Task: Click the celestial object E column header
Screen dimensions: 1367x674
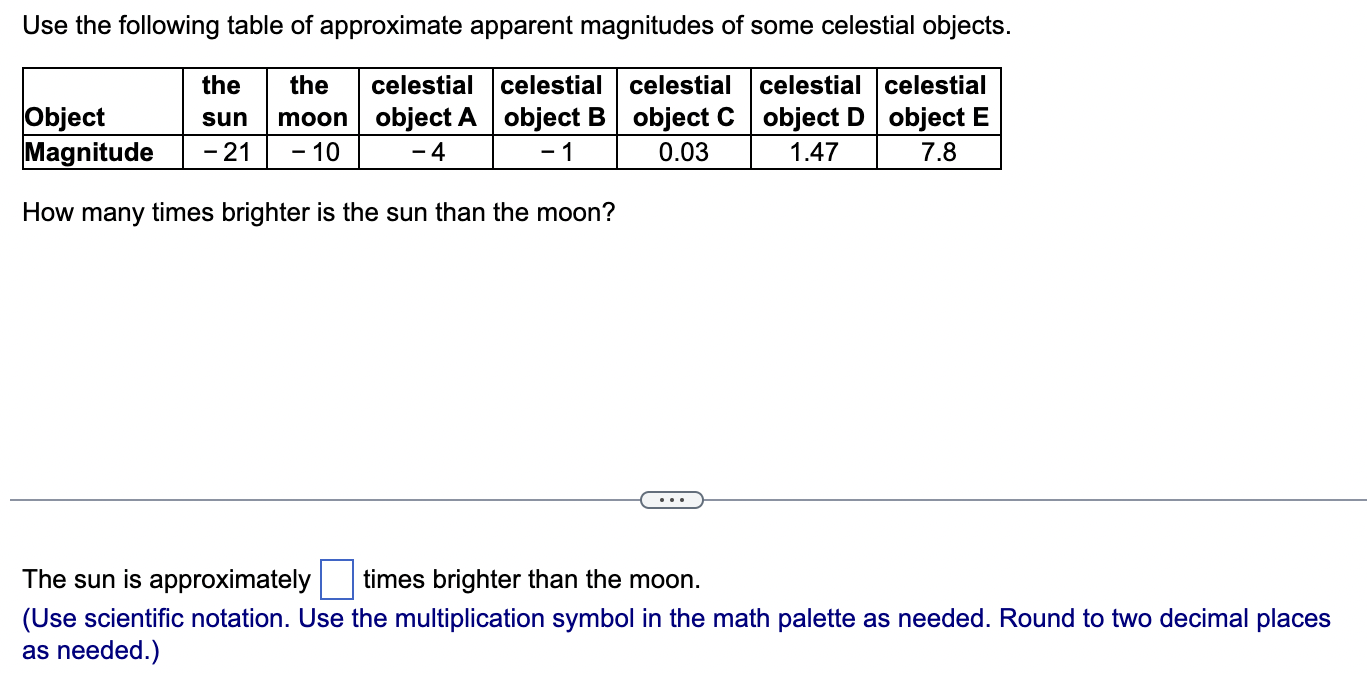Action: (x=936, y=101)
